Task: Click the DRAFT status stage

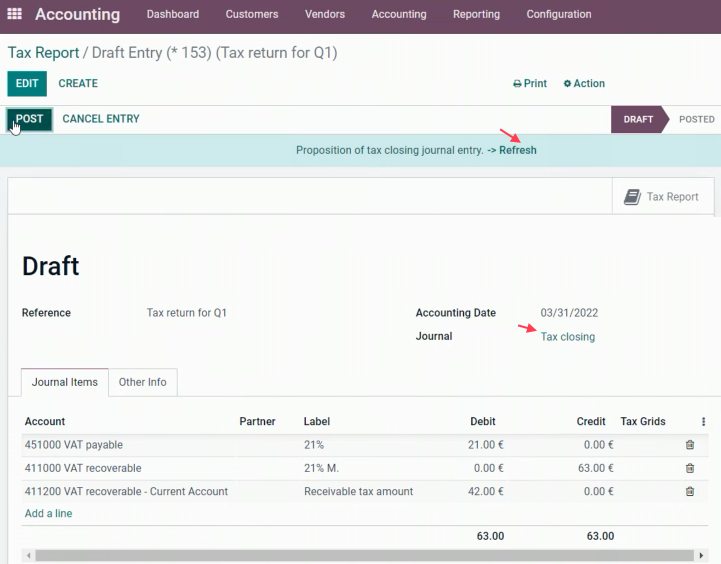Action: pos(638,119)
